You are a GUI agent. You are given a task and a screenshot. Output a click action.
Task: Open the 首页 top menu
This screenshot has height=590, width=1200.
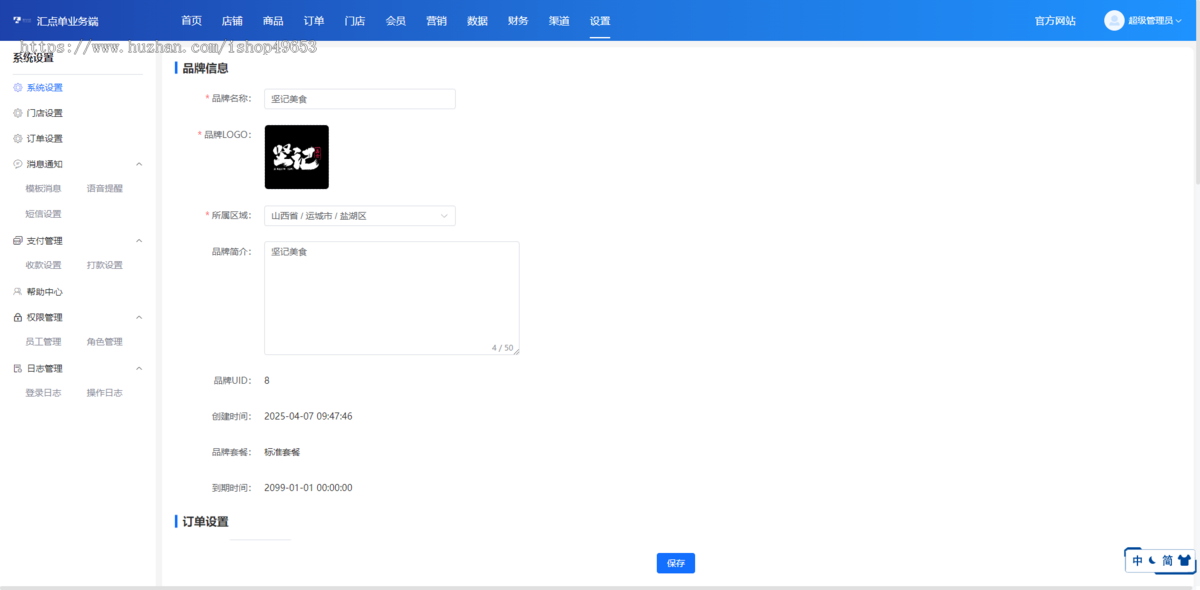(x=191, y=21)
